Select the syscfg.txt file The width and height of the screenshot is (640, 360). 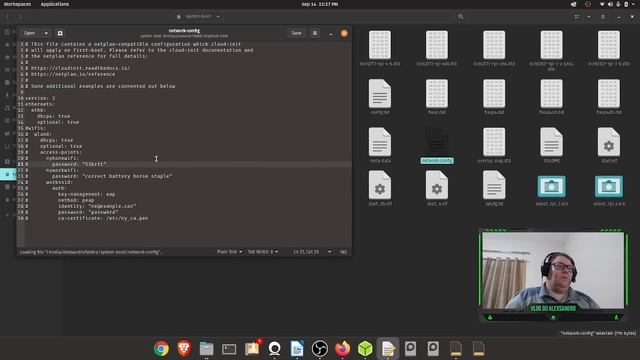pos(494,188)
